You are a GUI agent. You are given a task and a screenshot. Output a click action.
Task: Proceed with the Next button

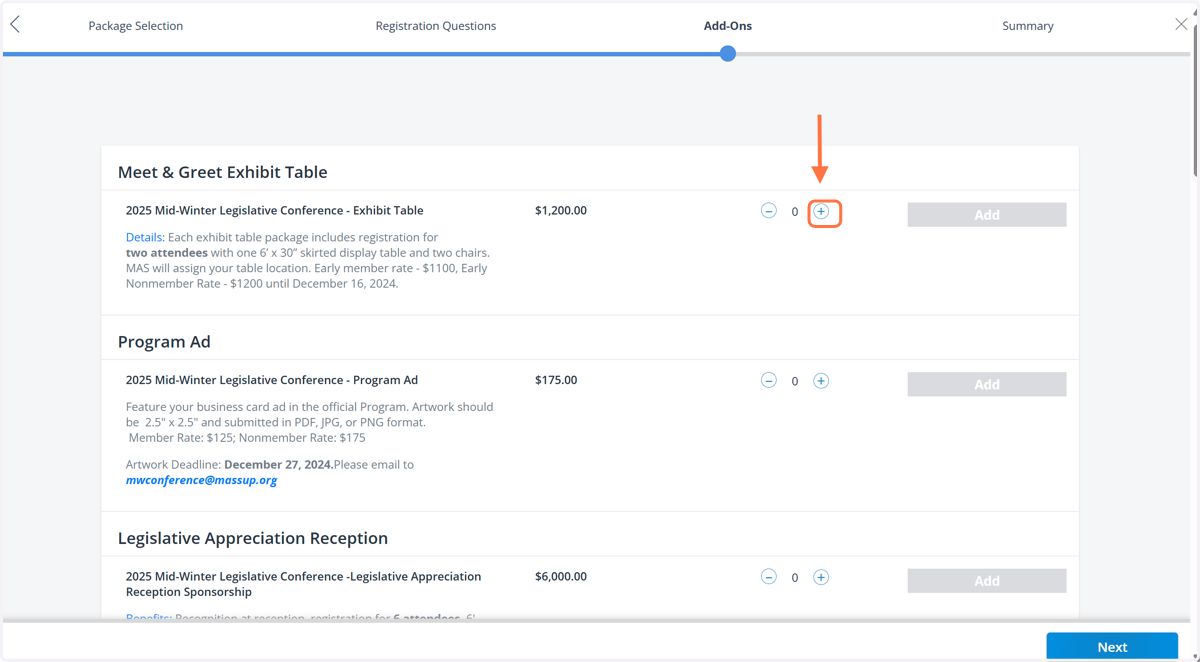point(1112,647)
